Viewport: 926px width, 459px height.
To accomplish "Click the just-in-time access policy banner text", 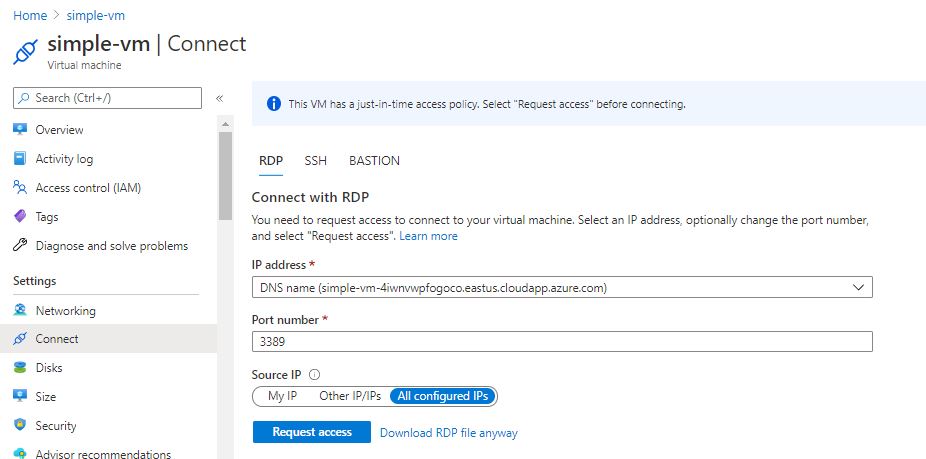I will (x=487, y=104).
